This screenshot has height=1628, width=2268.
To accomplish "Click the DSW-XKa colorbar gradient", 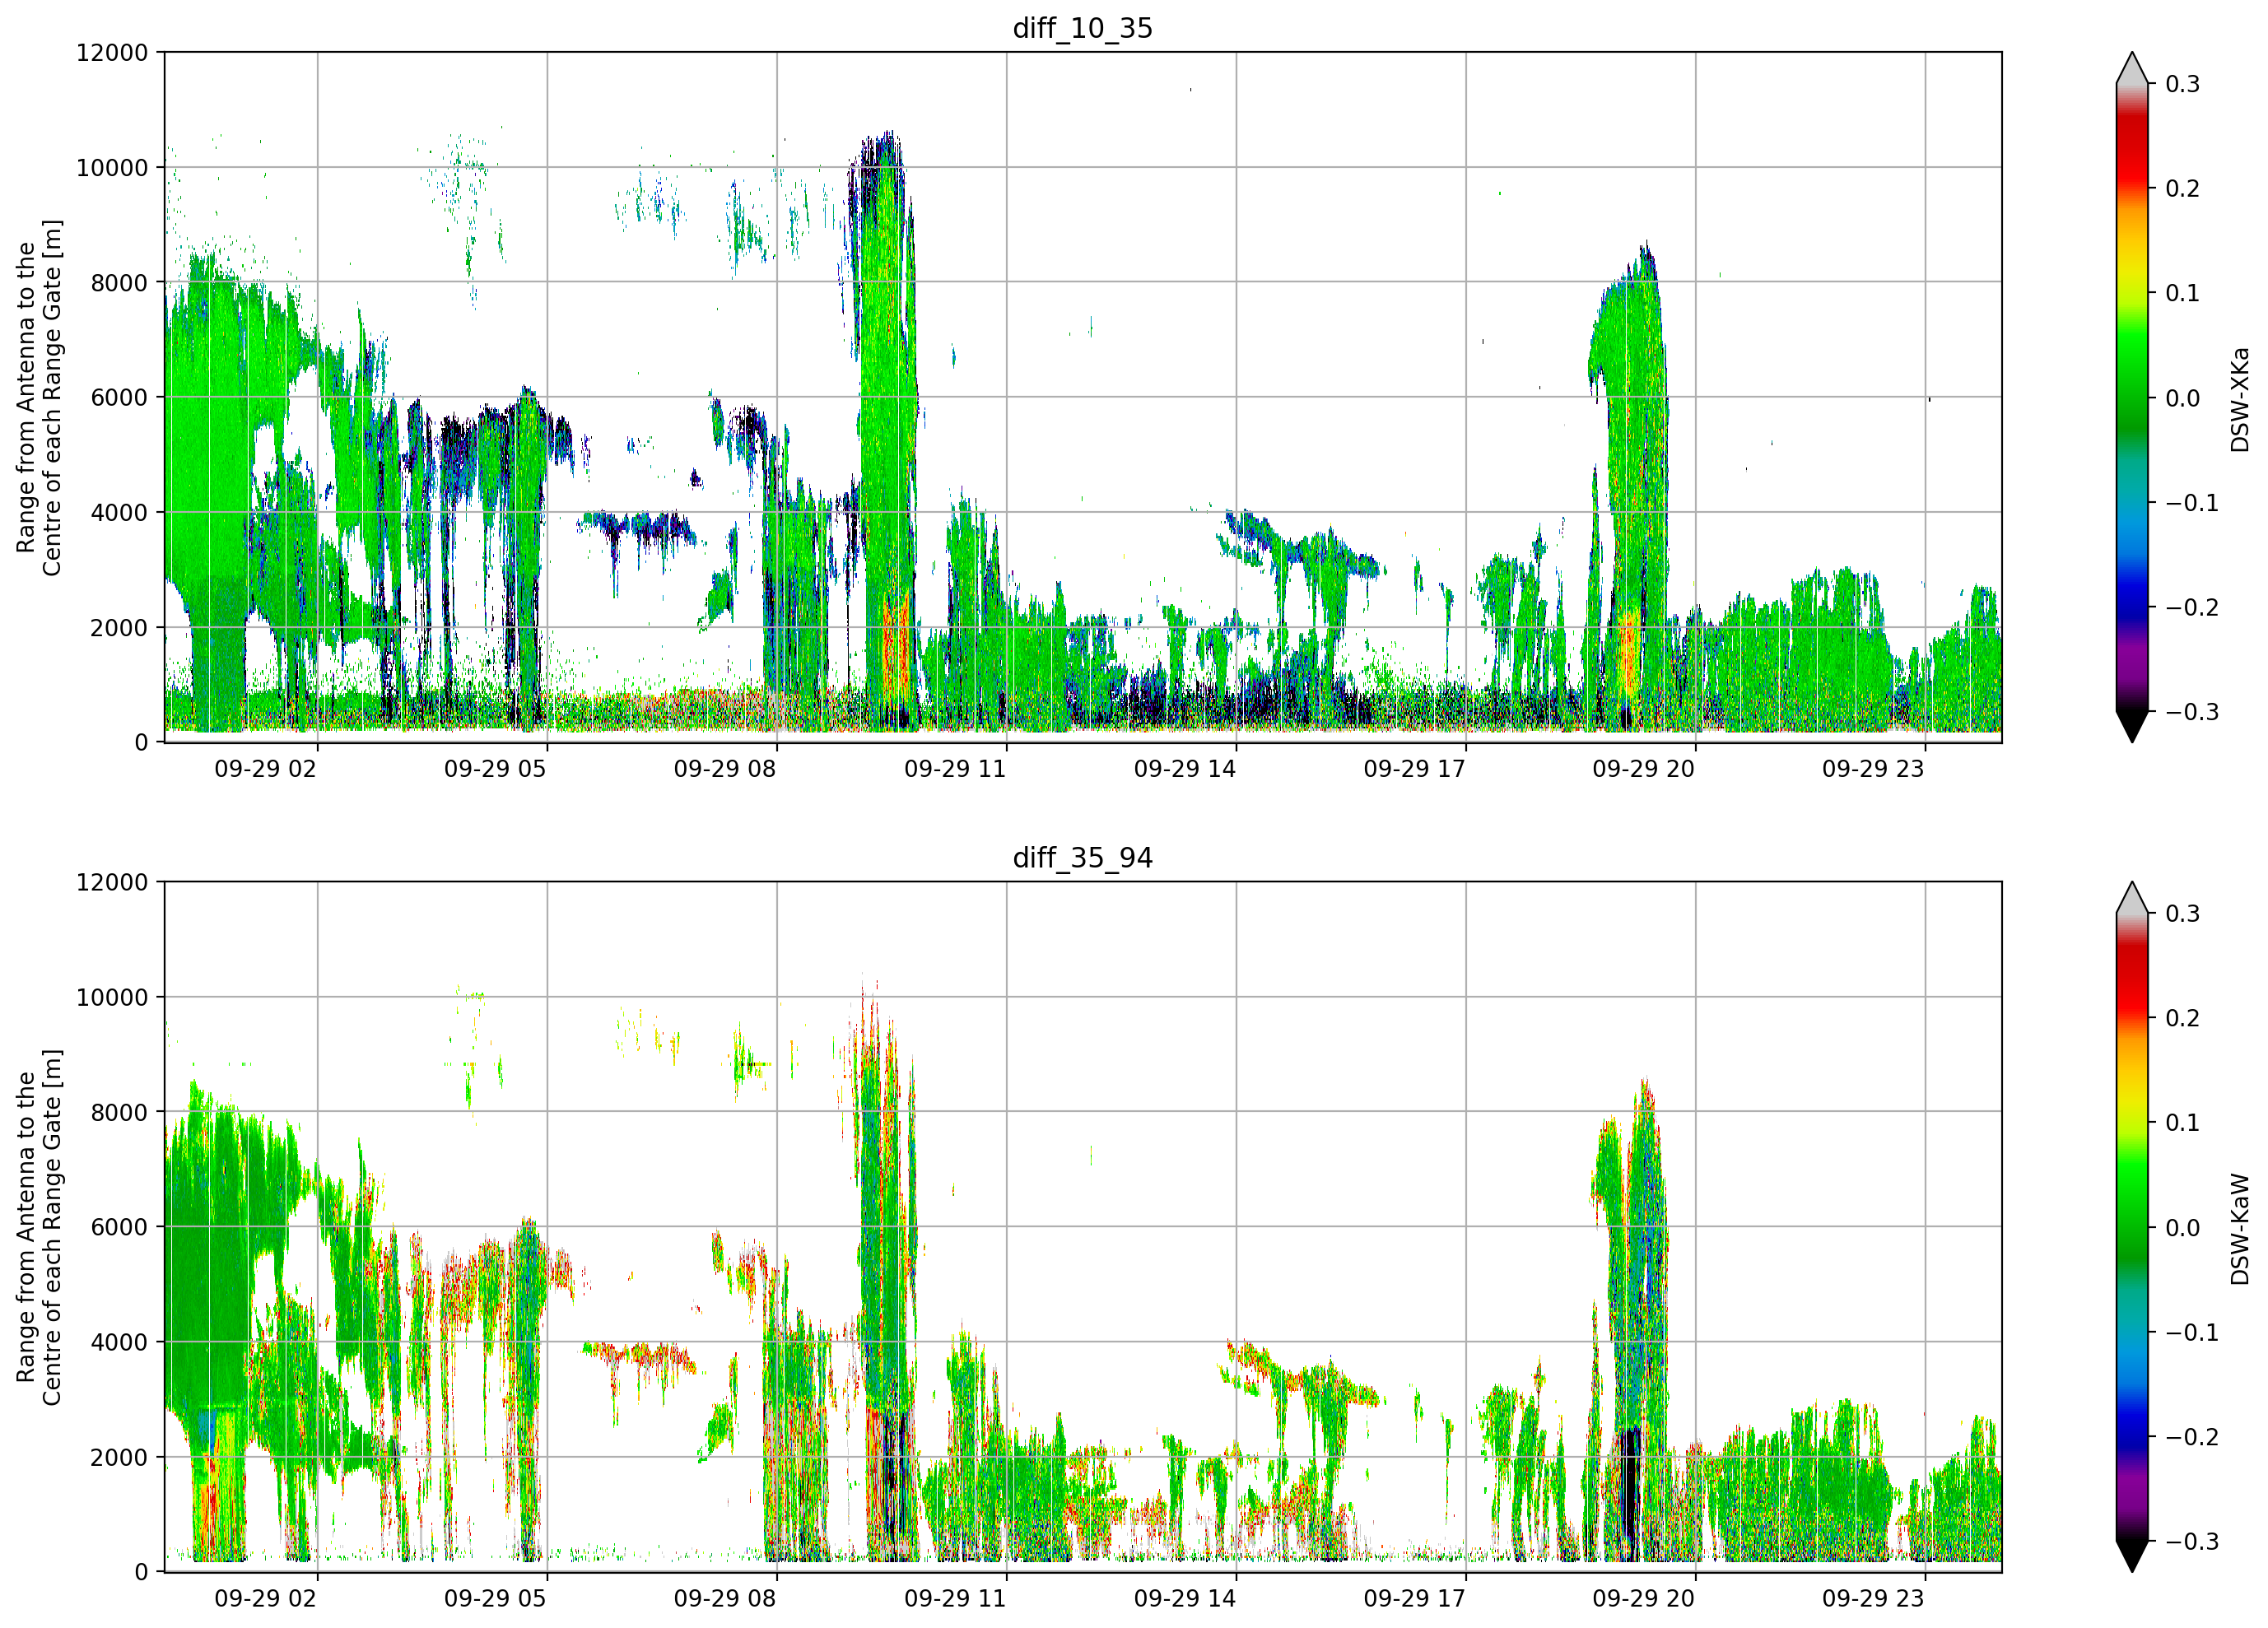I will coord(2132,397).
